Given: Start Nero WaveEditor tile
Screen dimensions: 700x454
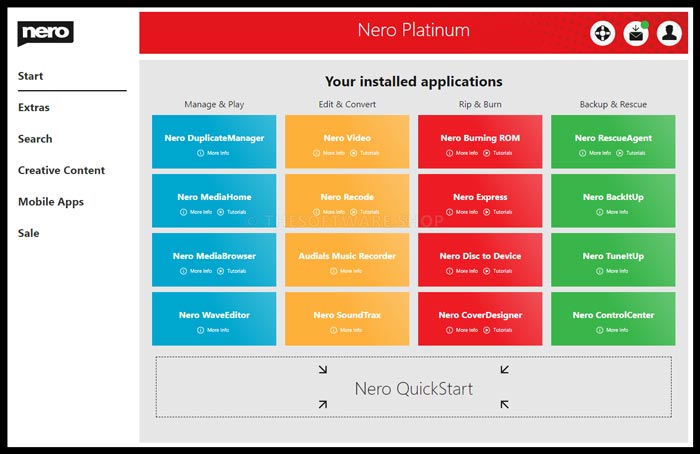Looking at the screenshot, I should [214, 319].
